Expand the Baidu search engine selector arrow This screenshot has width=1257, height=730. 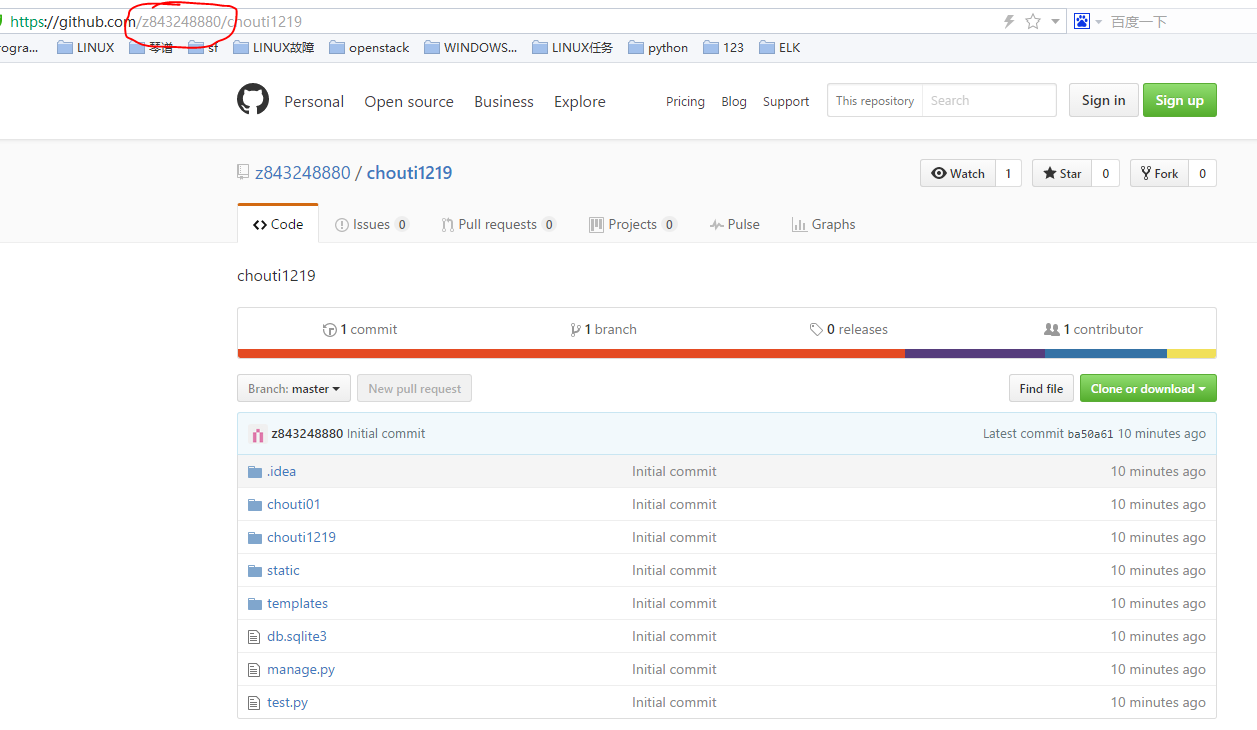click(1098, 21)
